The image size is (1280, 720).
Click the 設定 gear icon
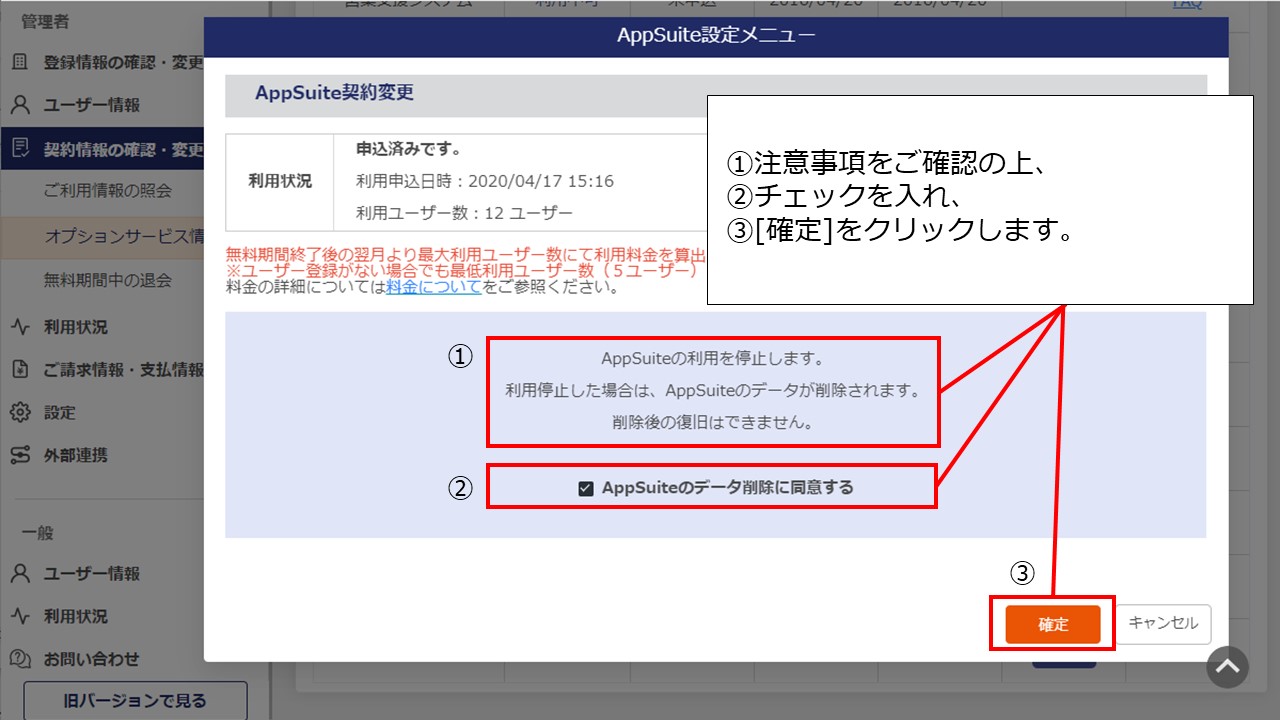(x=19, y=412)
